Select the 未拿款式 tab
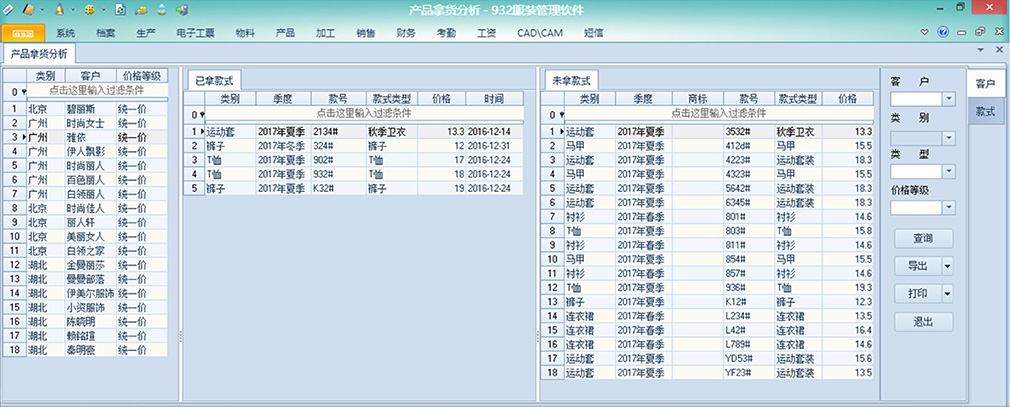This screenshot has height=407, width=1010. tap(570, 79)
